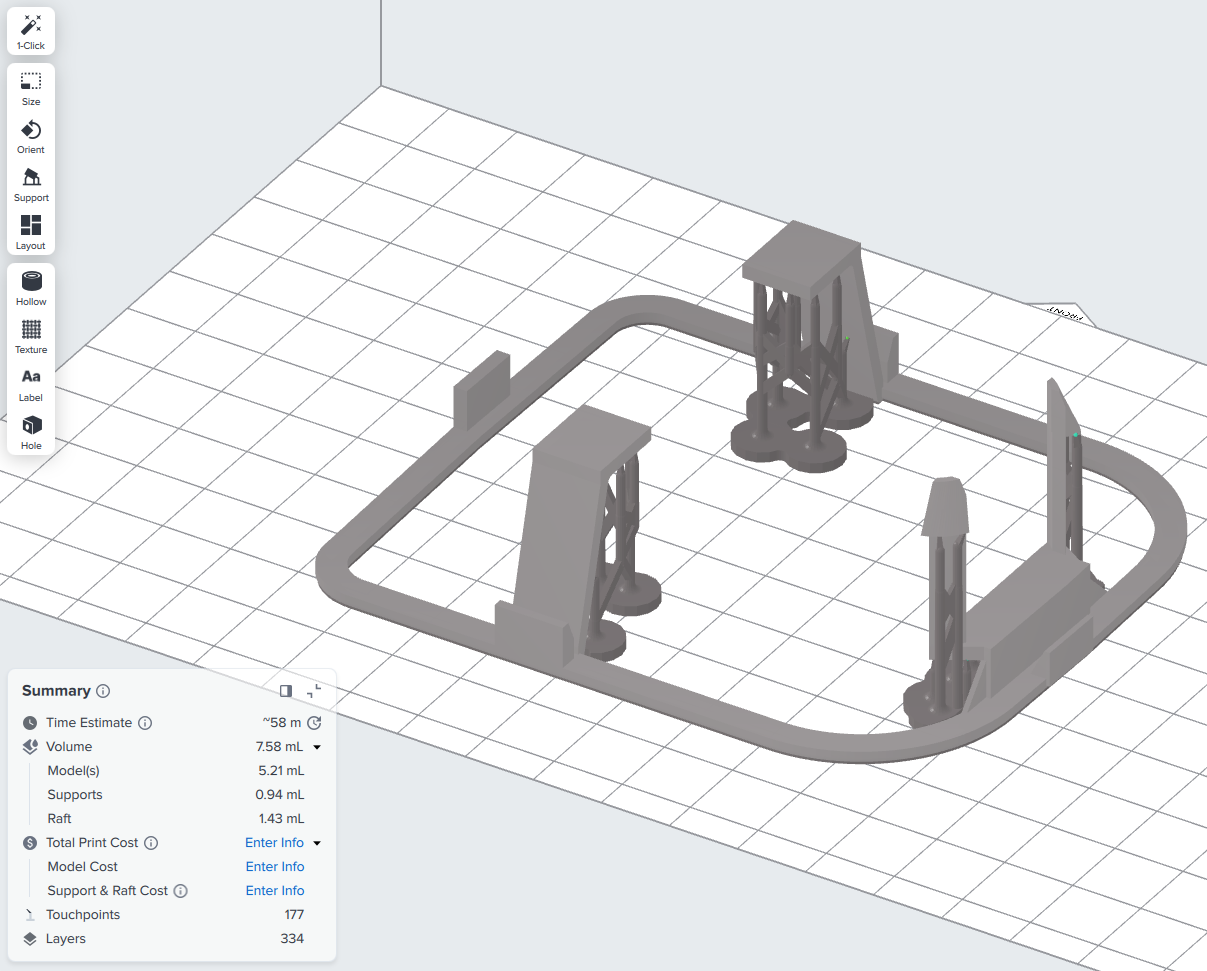
Task: Click the 7.58 mL volume value
Action: pyautogui.click(x=280, y=747)
